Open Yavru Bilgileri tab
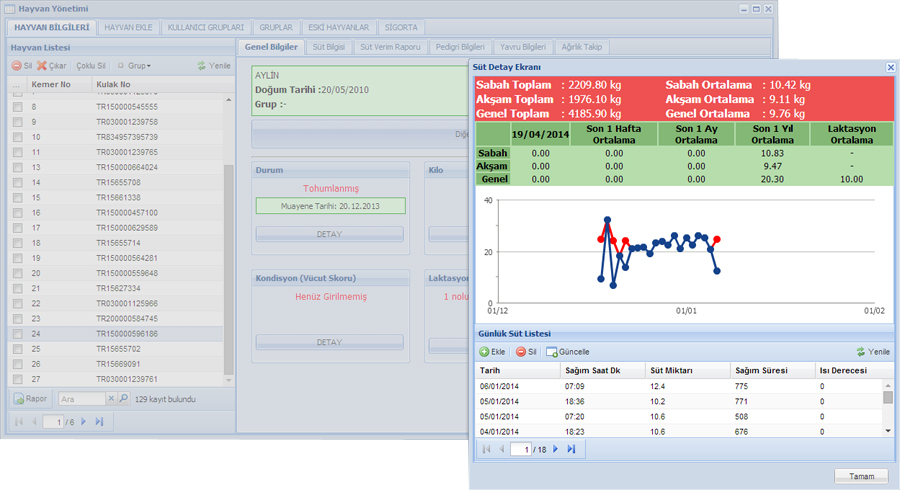The image size is (900, 490). click(x=523, y=47)
